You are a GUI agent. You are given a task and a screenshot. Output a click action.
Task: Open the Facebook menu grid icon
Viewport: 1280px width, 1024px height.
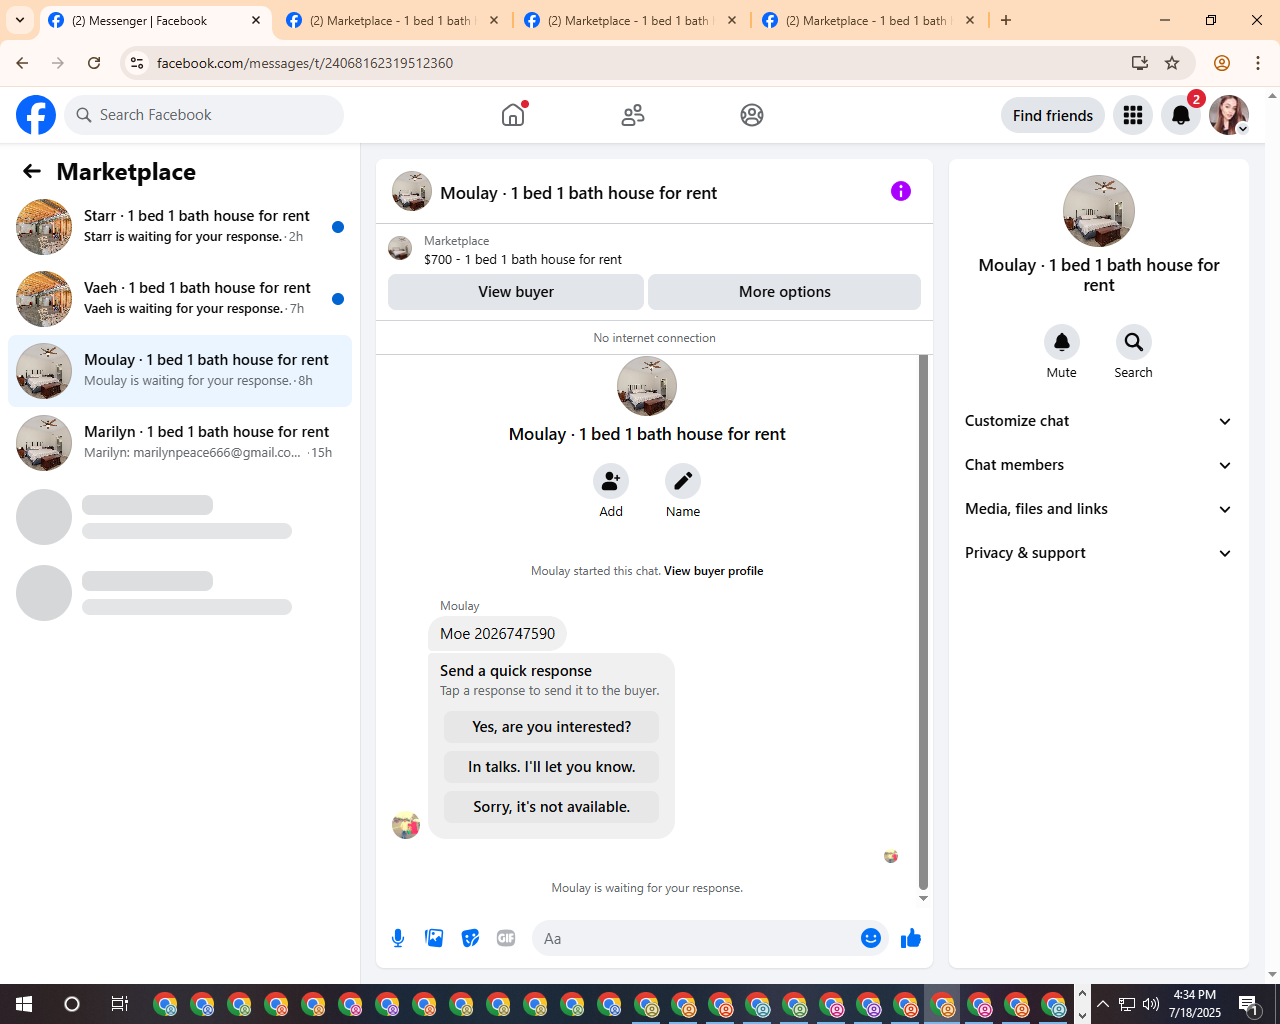point(1133,115)
